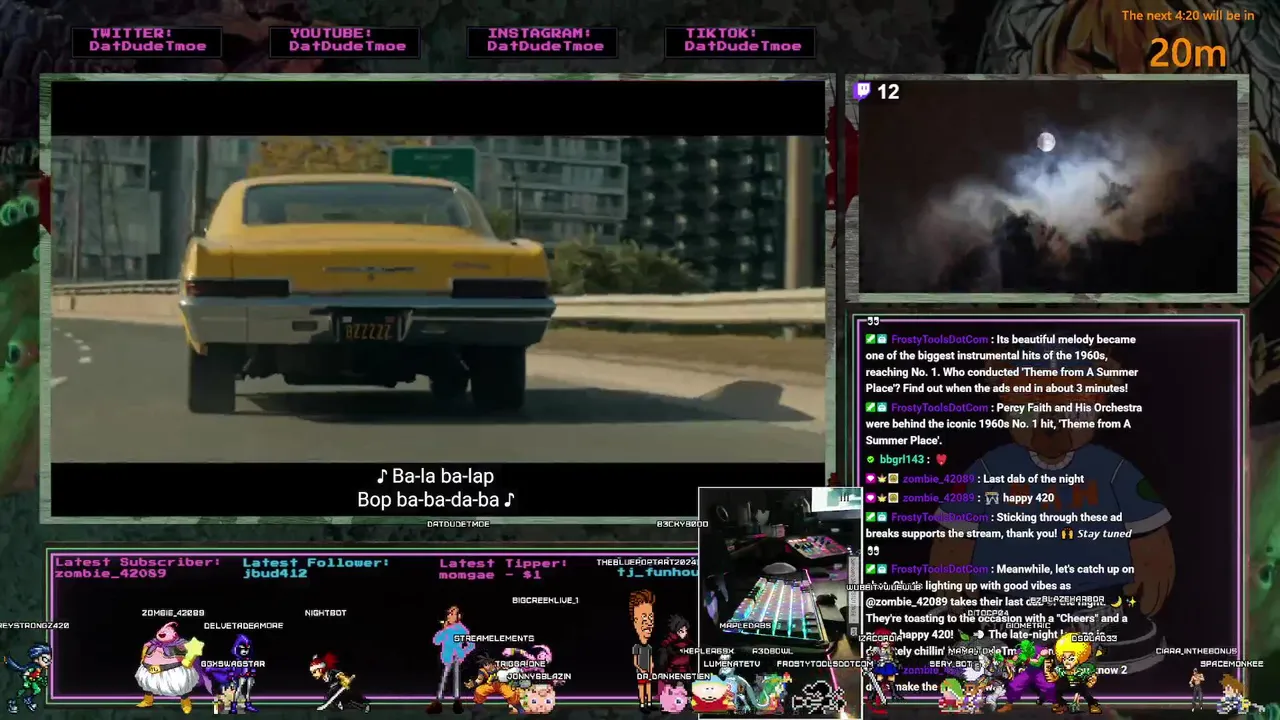Viewport: 1280px width, 720px height.
Task: Click the viewer count '12'
Action: (888, 92)
